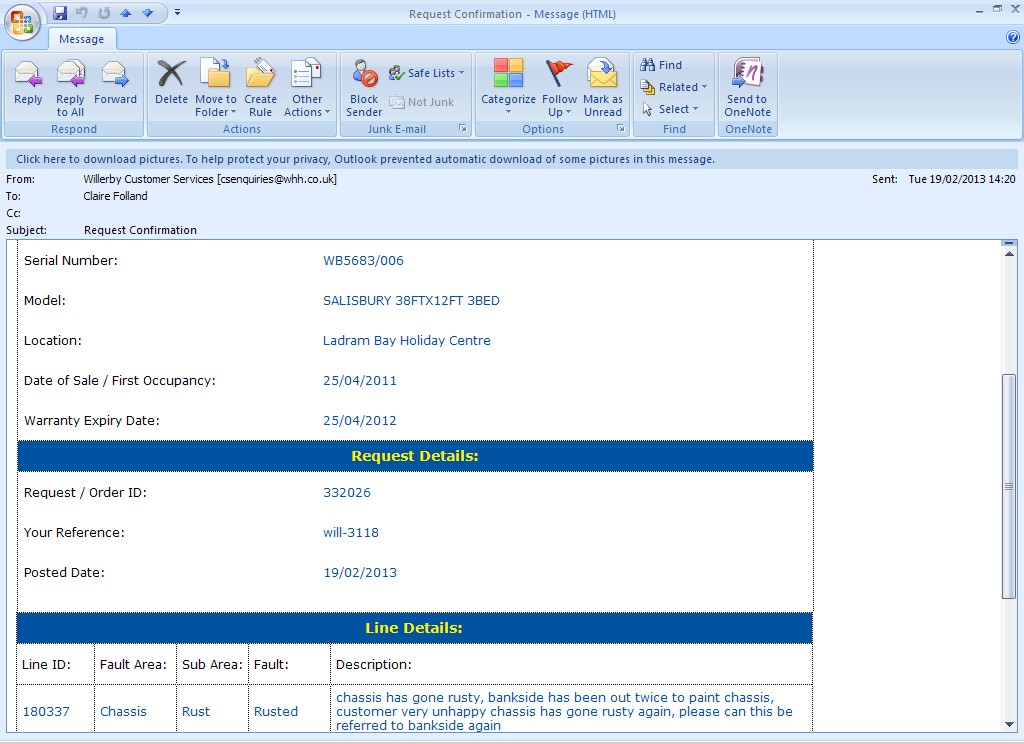Open Safe Lists dropdown
The width and height of the screenshot is (1024, 744).
click(x=427, y=73)
